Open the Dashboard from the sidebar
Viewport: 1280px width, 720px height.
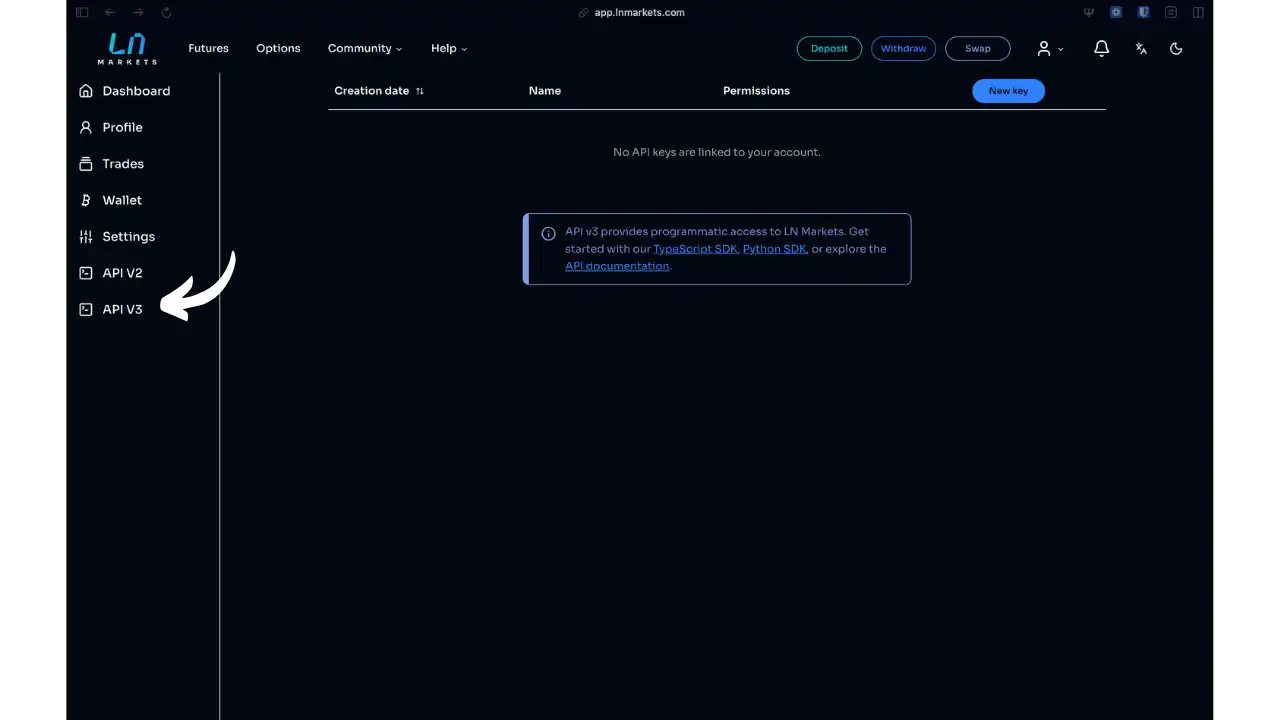136,91
